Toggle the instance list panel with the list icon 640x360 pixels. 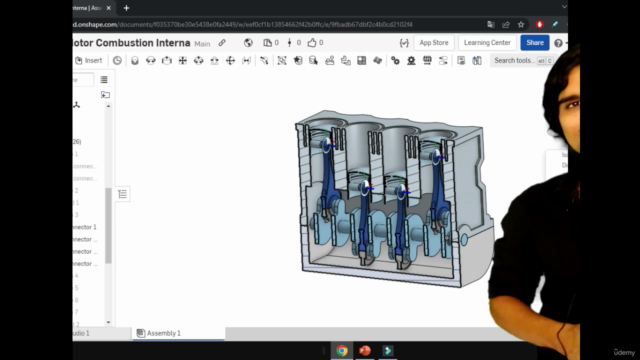122,194
